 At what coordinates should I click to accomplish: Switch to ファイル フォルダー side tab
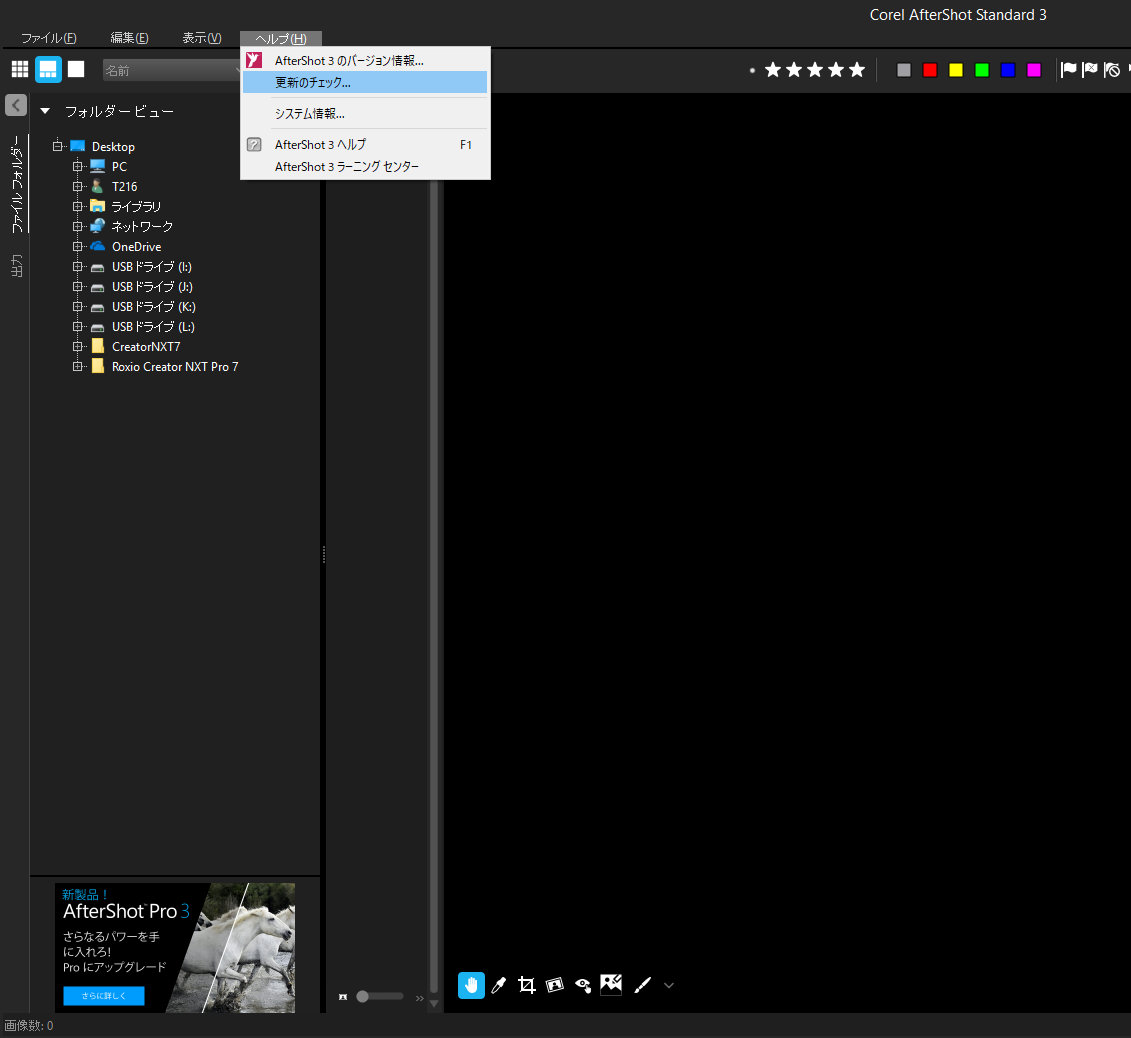click(x=17, y=184)
